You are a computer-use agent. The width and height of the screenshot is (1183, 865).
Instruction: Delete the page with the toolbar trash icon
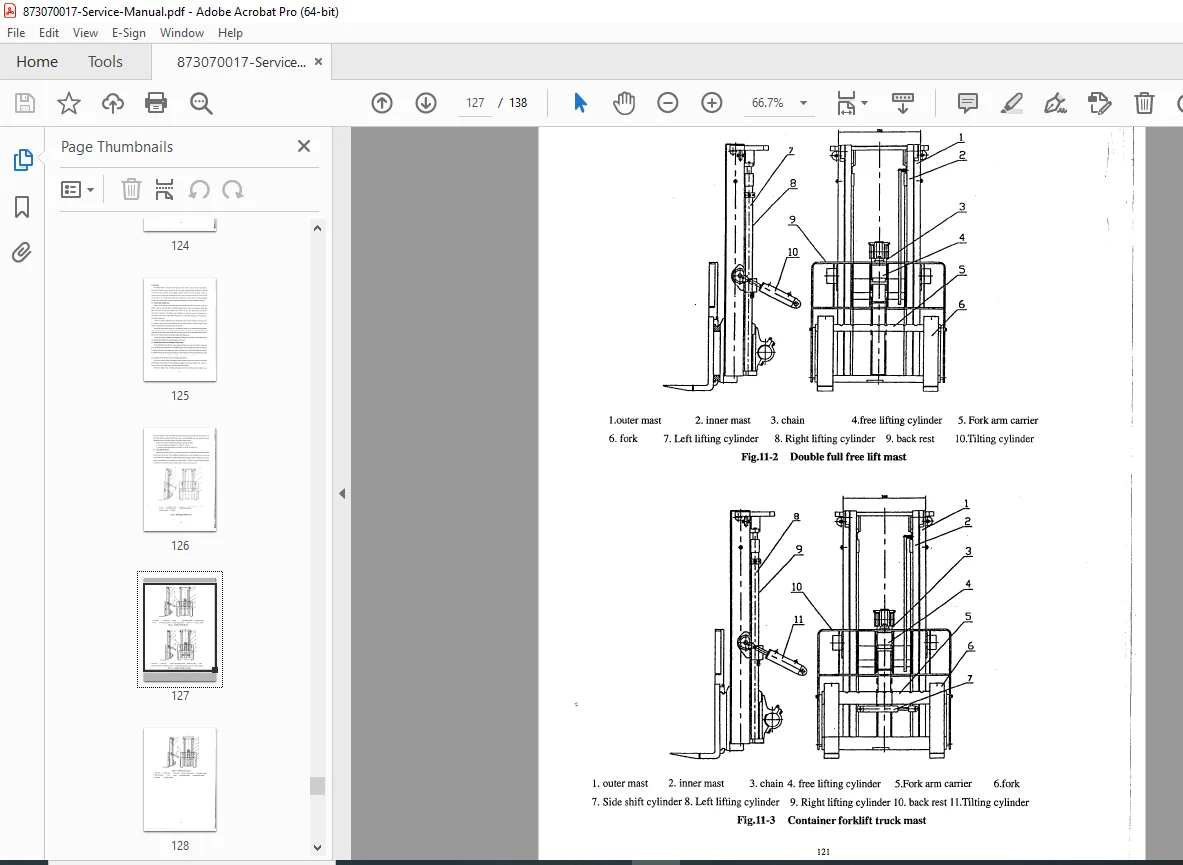[1145, 103]
